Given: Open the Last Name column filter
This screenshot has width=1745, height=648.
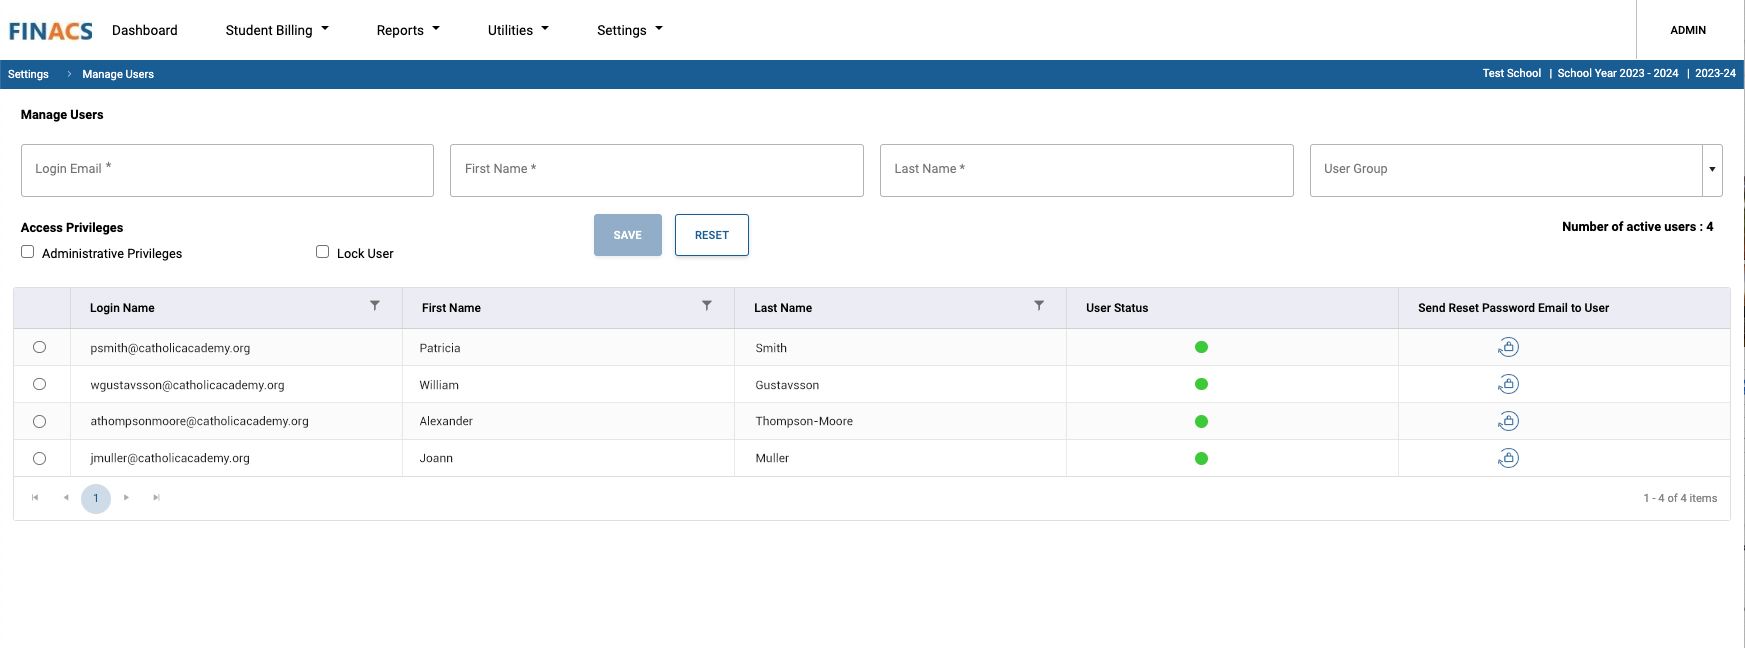Looking at the screenshot, I should (1039, 306).
